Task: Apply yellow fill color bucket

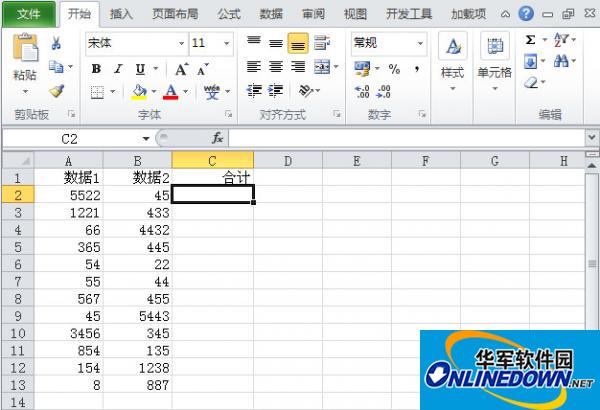Action: 139,92
